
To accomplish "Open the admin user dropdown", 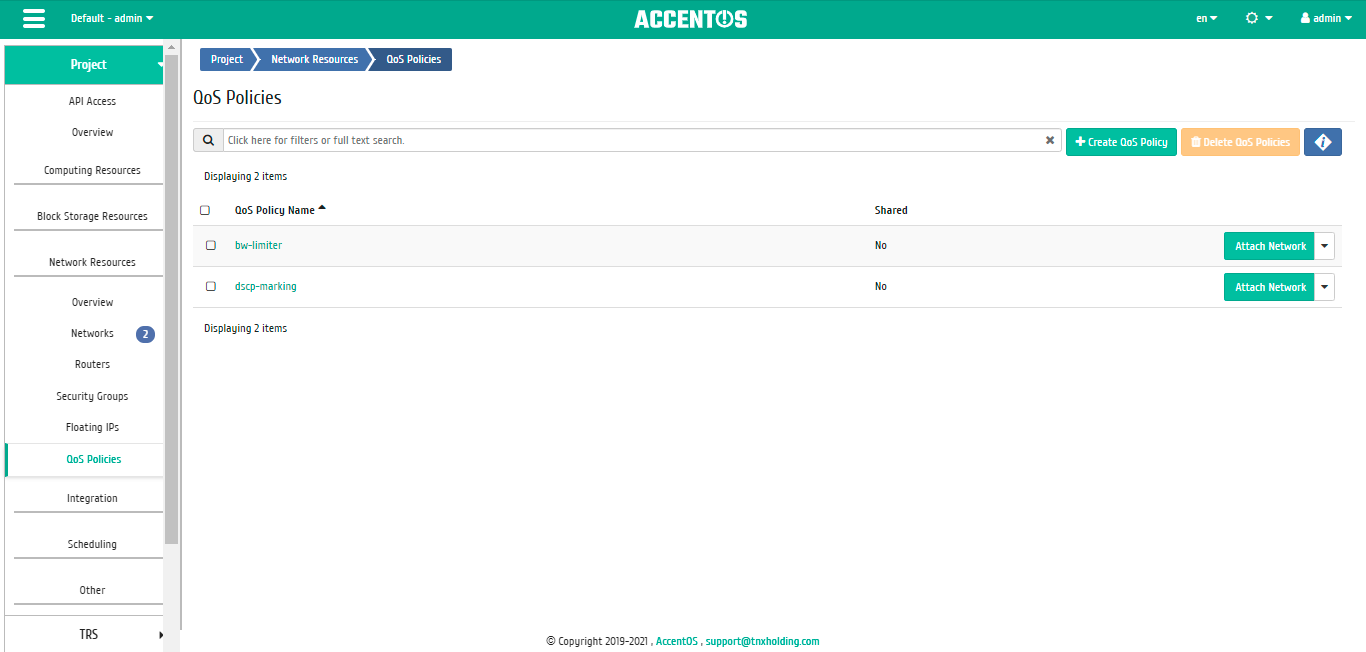I will 1326,18.
